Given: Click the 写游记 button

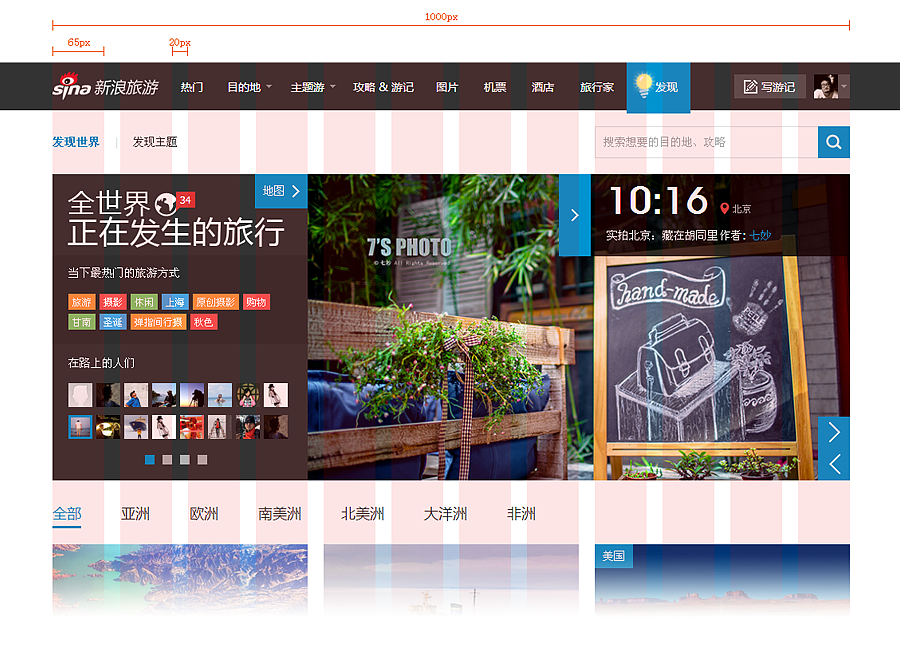Looking at the screenshot, I should point(770,87).
